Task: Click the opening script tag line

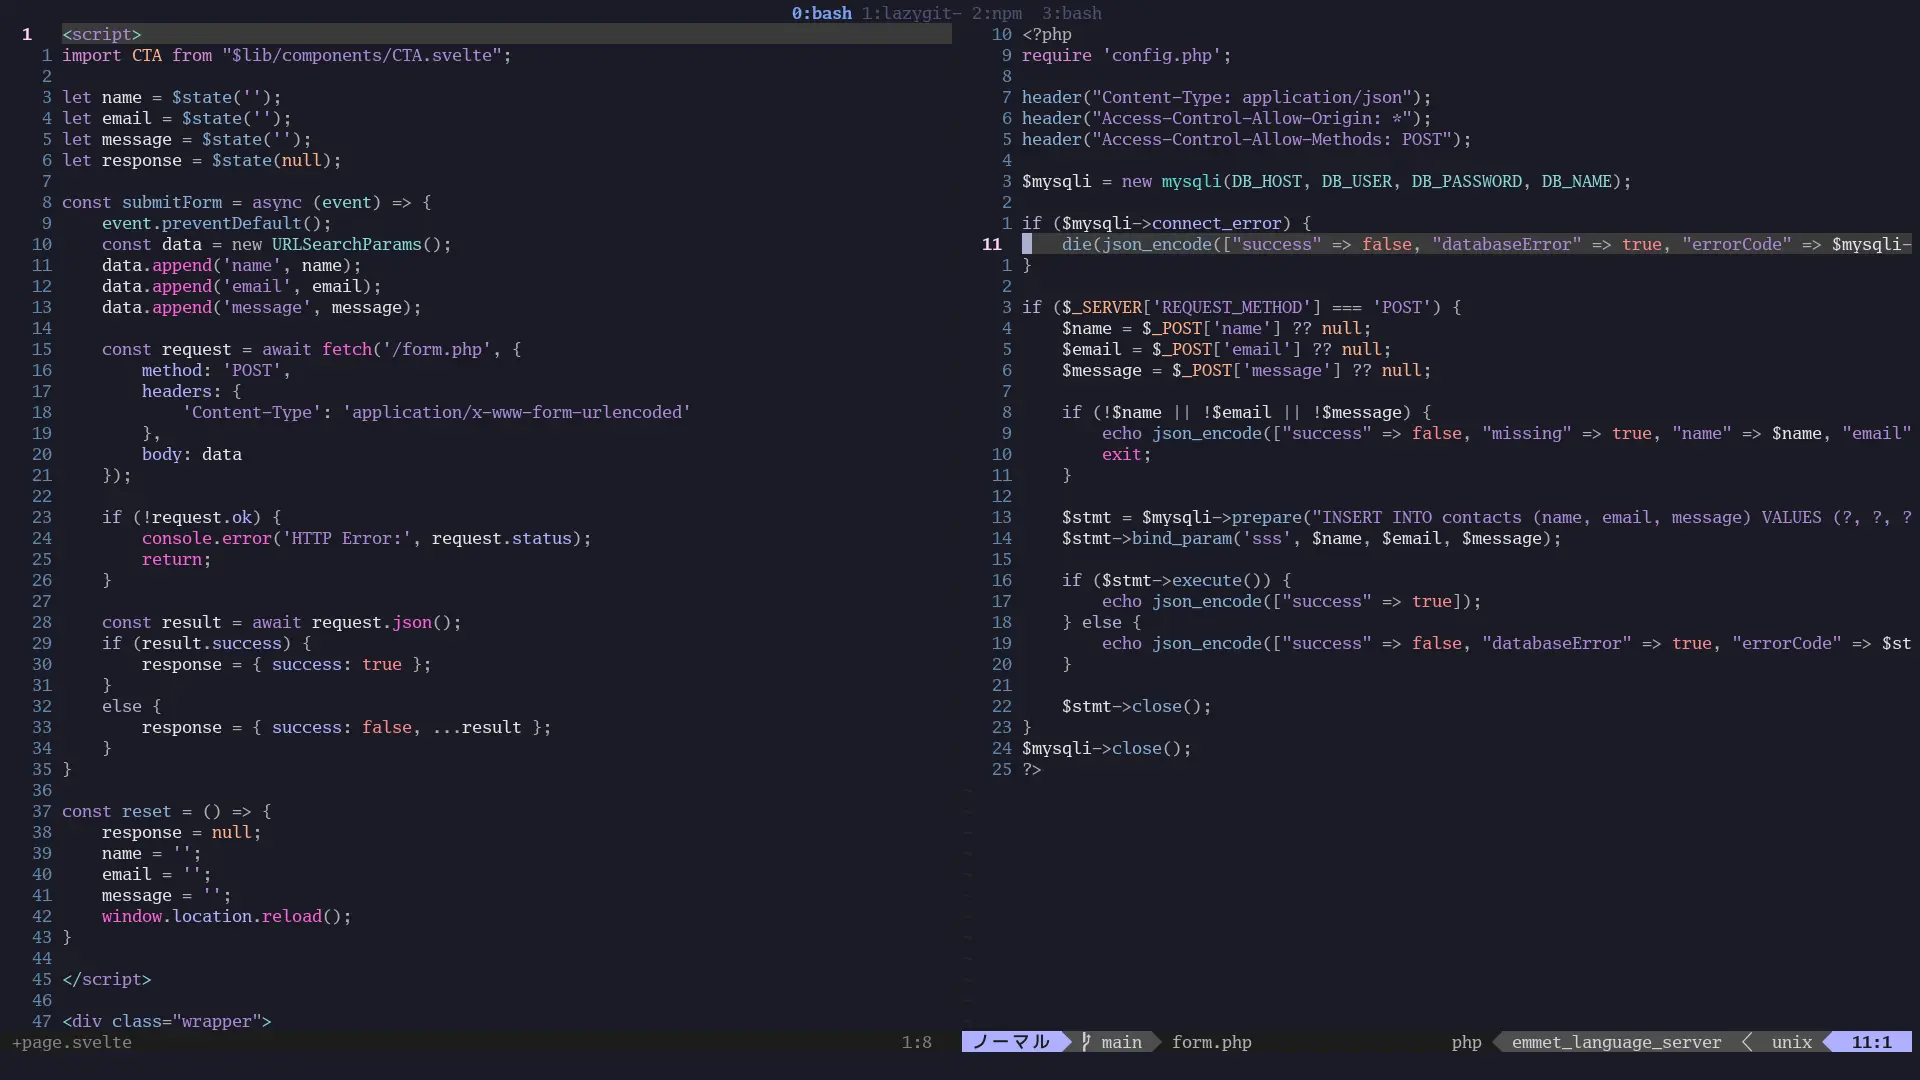Action: [x=102, y=34]
